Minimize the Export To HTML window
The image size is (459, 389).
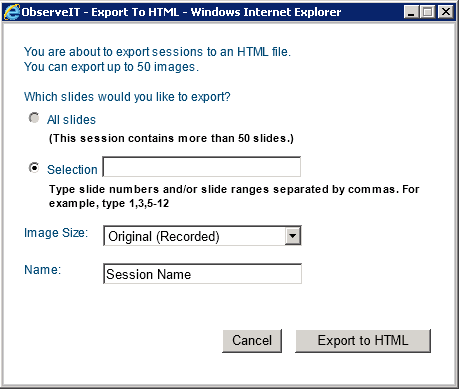tap(411, 12)
